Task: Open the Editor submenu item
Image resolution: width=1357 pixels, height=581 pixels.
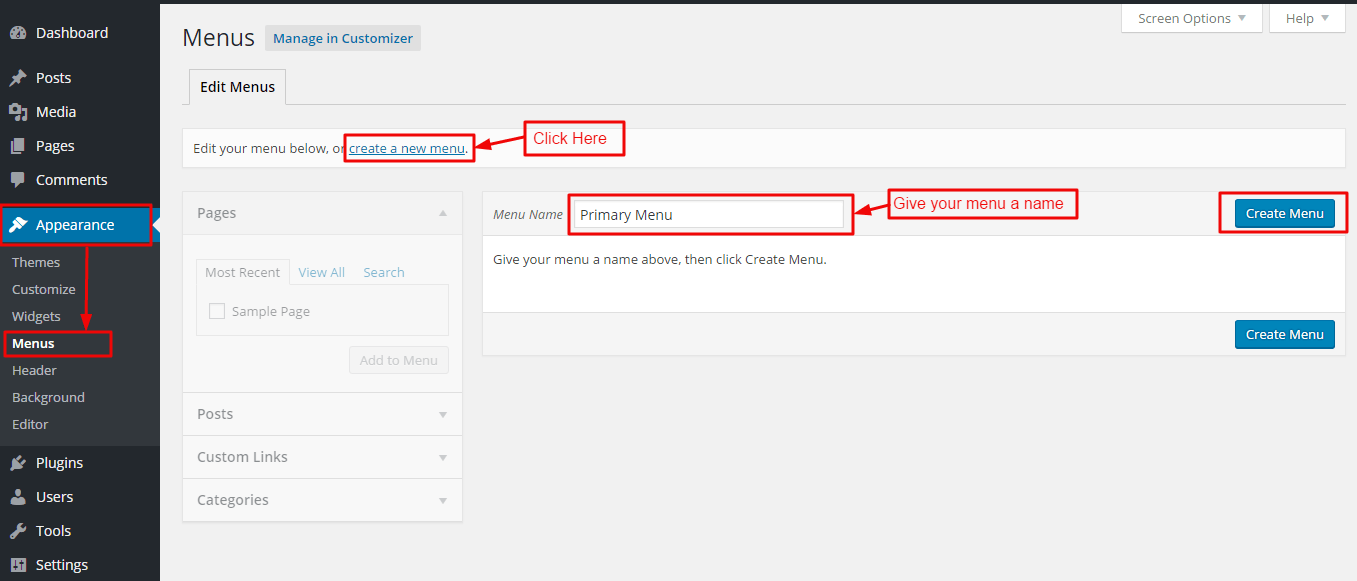Action: pyautogui.click(x=30, y=424)
